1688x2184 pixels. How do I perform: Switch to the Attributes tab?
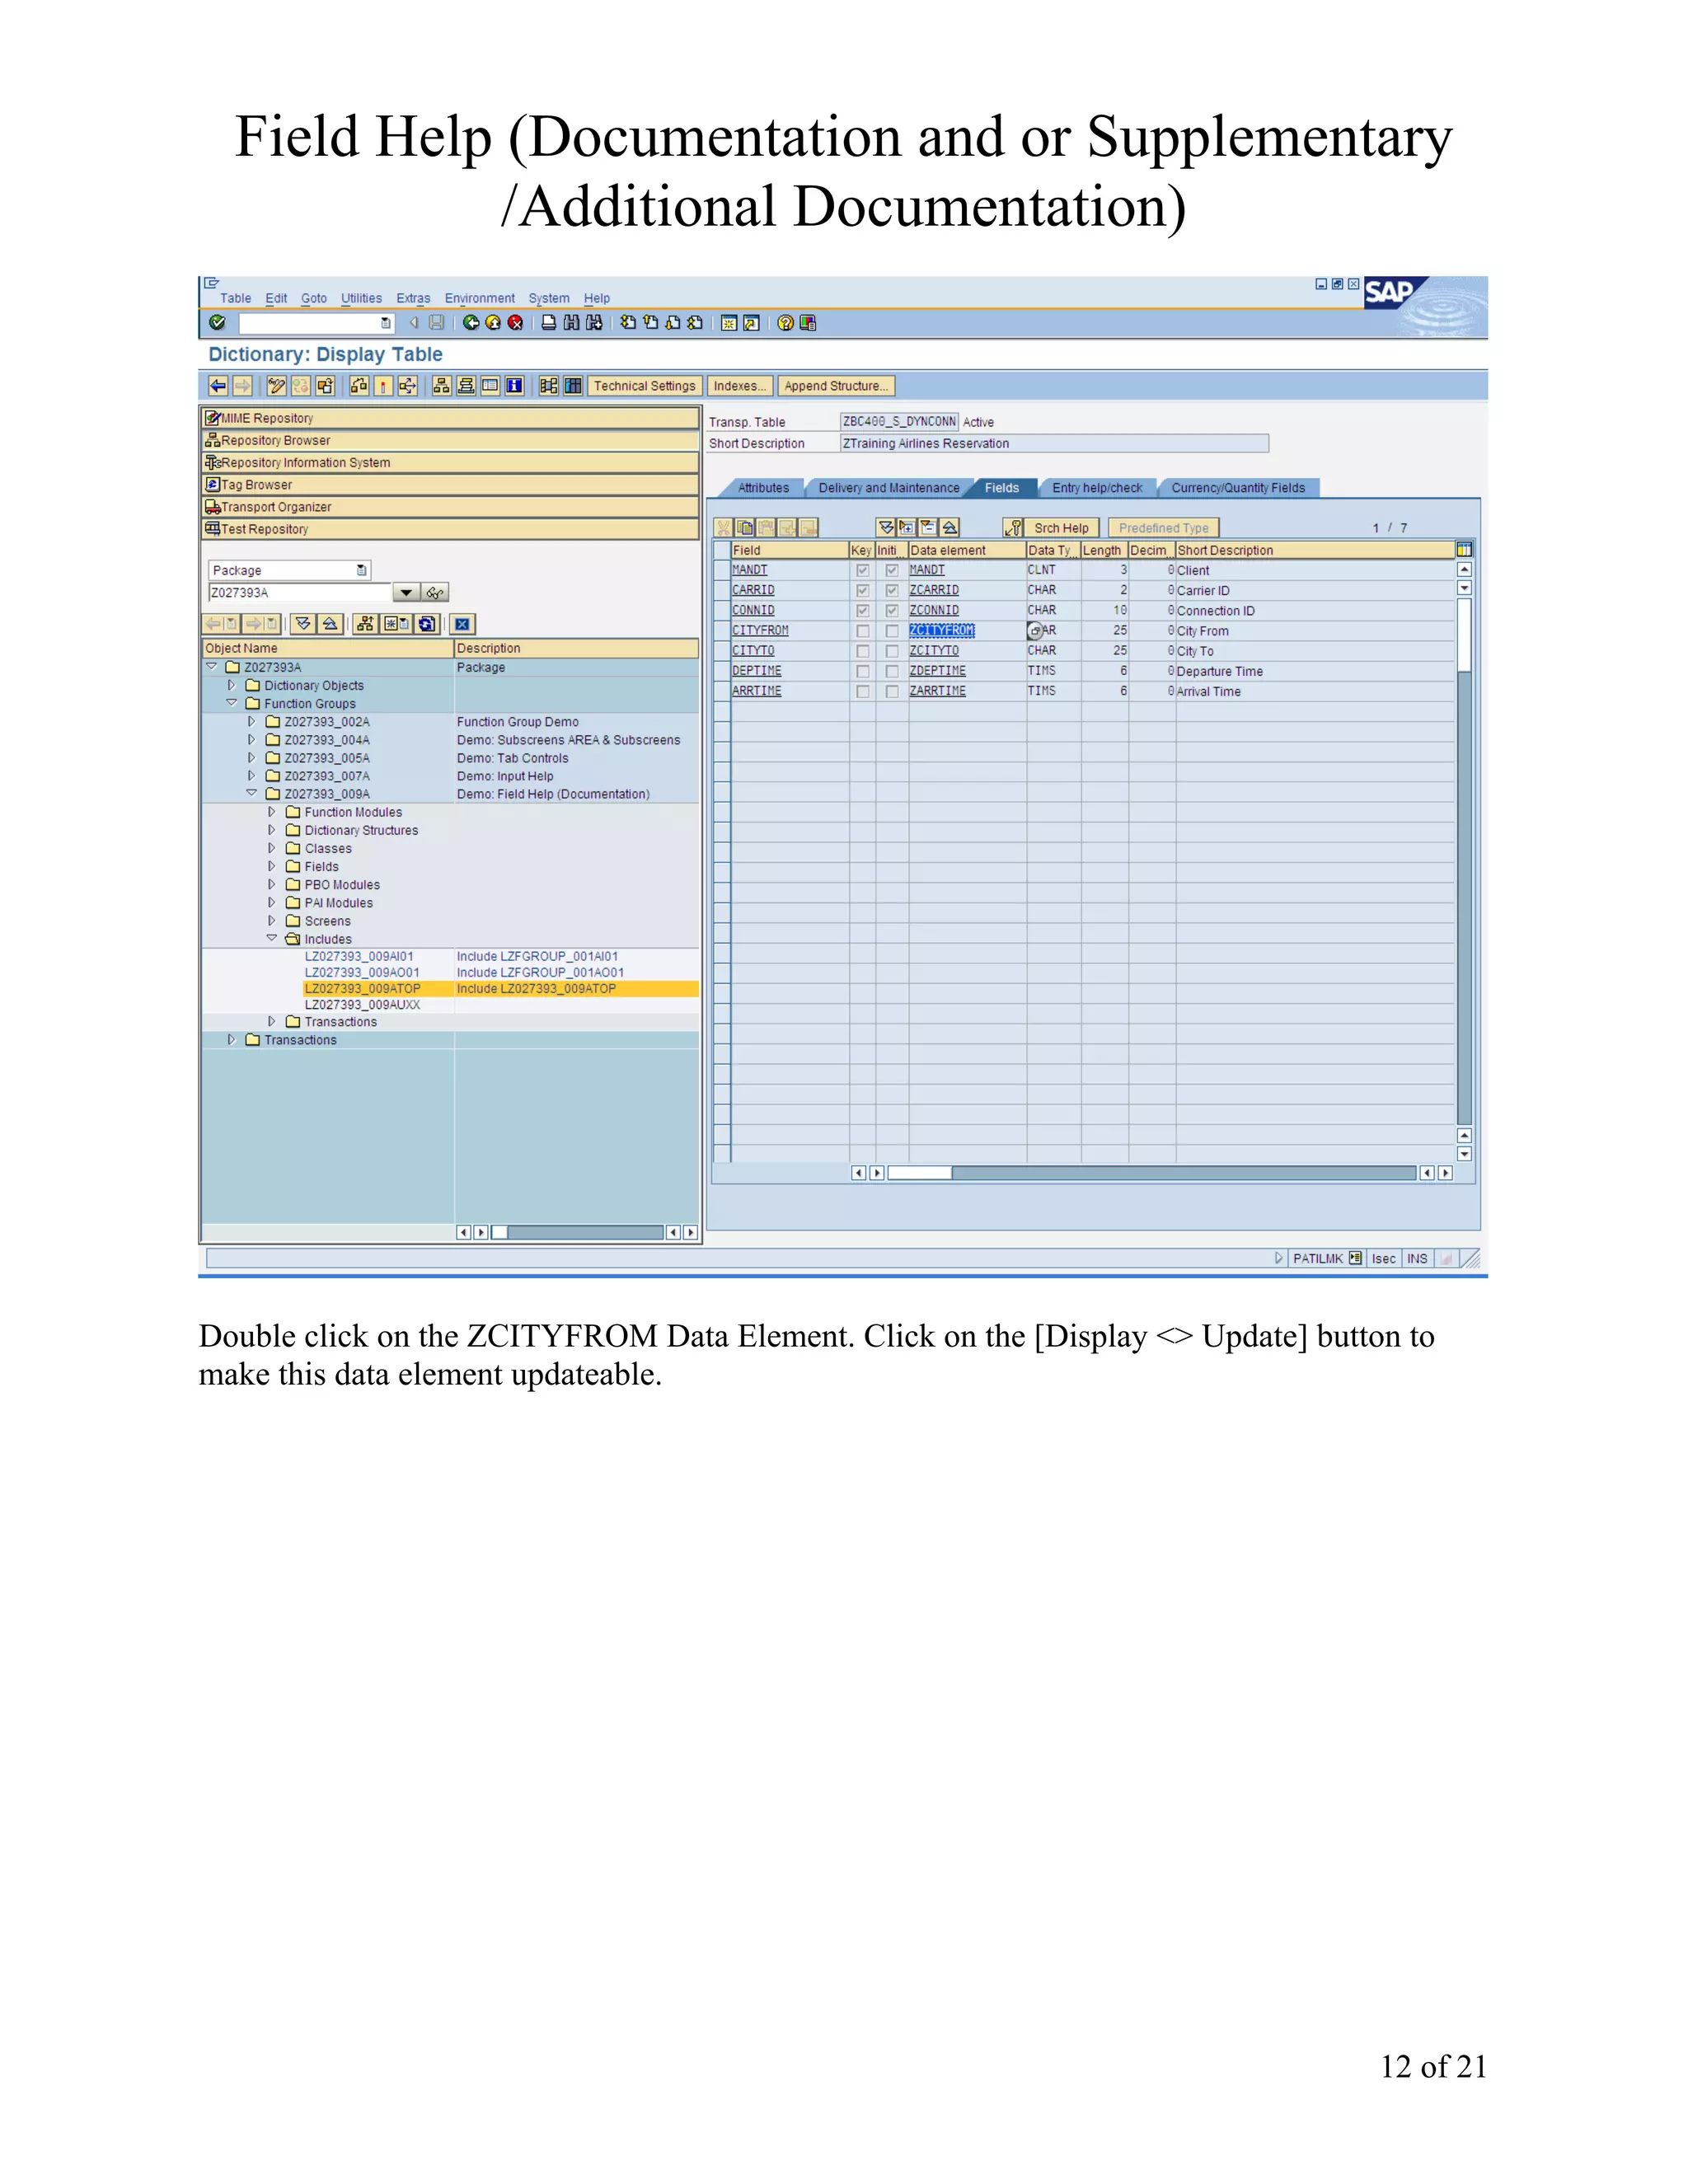(763, 488)
